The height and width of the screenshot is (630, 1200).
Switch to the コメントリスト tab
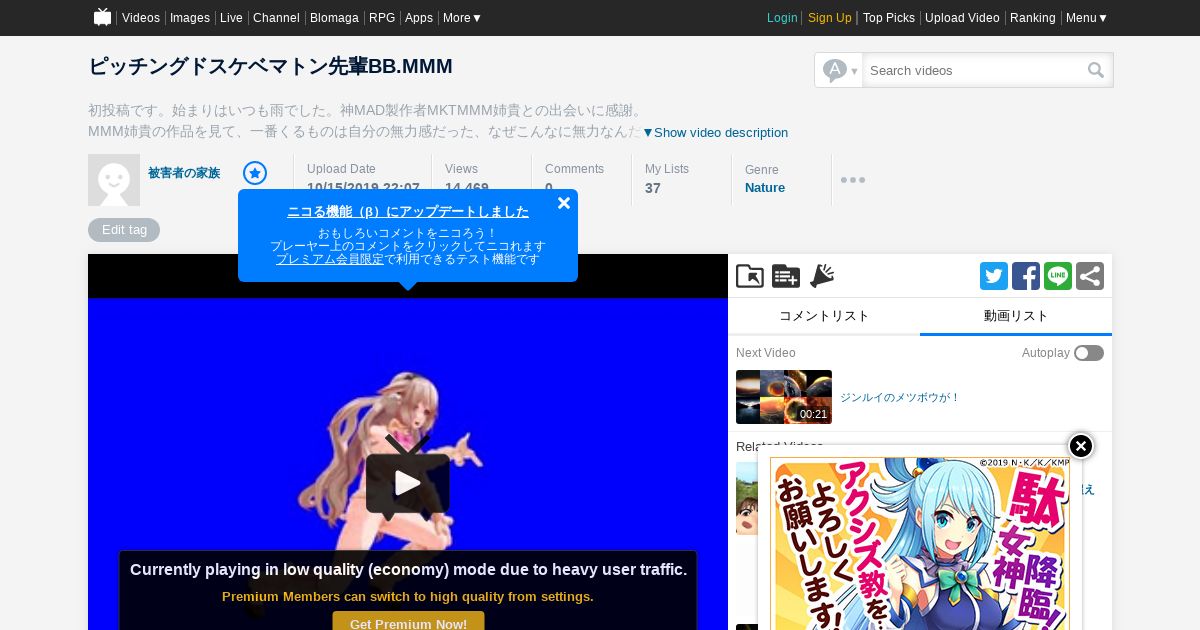(824, 316)
